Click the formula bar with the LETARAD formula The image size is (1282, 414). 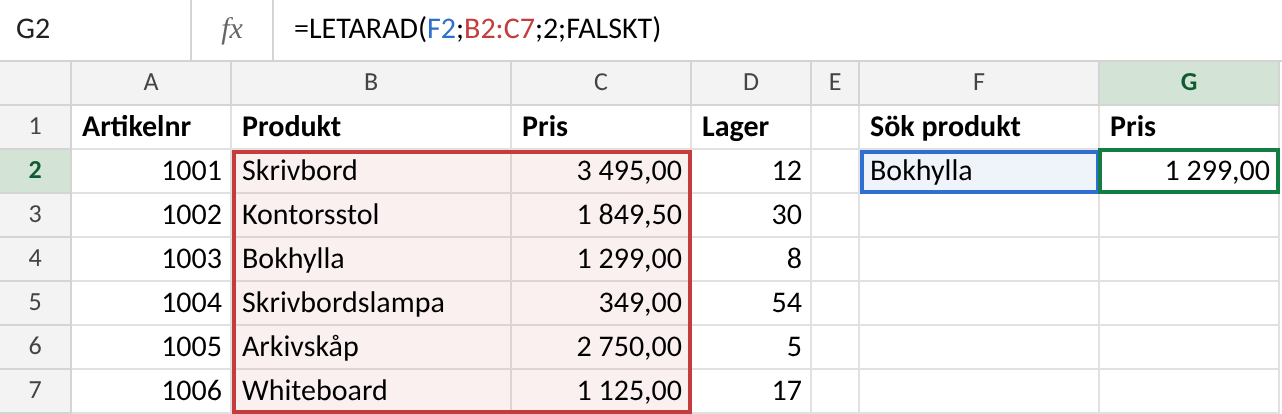coord(776,31)
